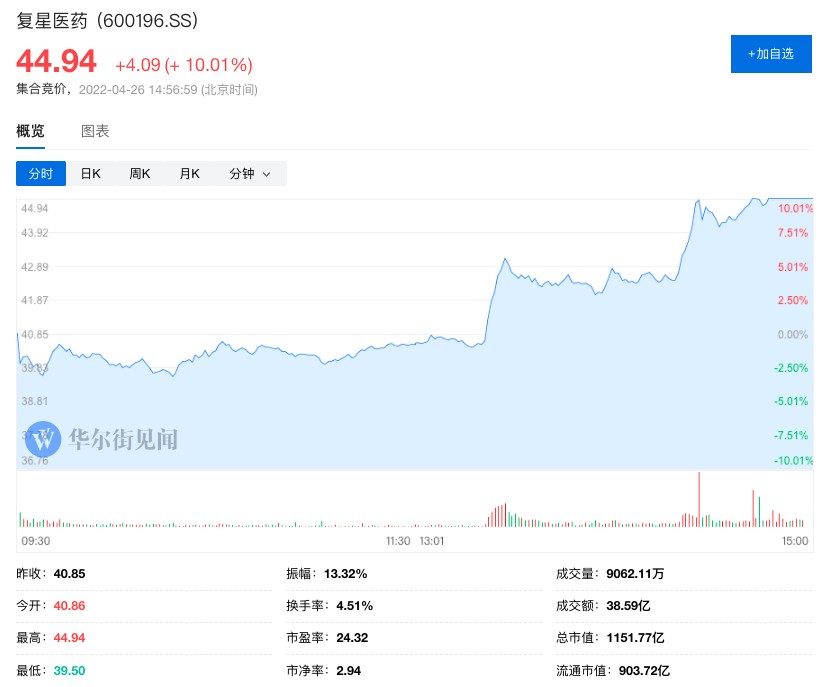The image size is (830, 687).
Task: Click the 市盈率 value 24.32
Action: point(352,638)
